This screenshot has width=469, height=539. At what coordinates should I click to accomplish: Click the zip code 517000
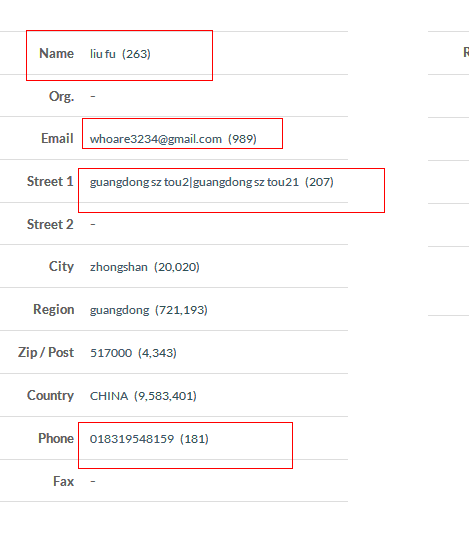point(111,353)
